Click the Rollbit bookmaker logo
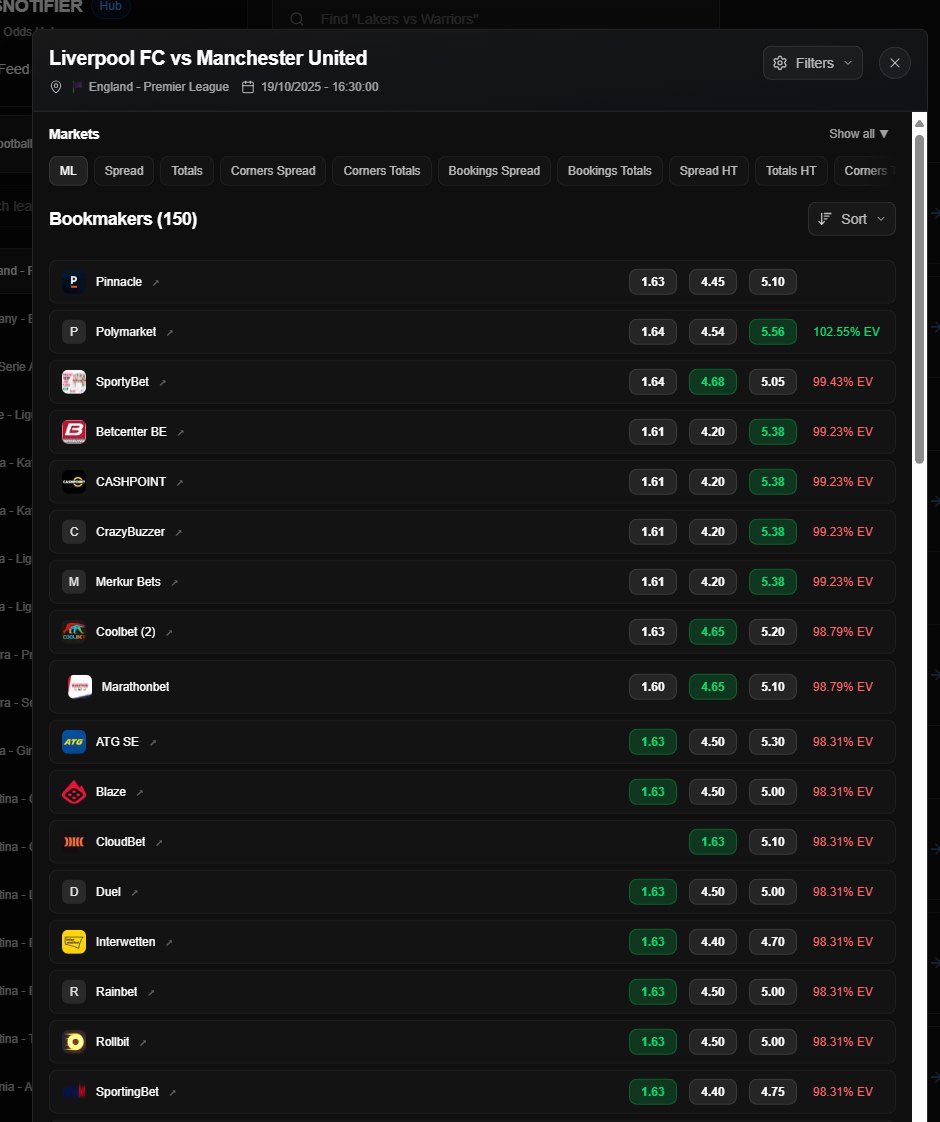Screen dimensions: 940x1122 [x=73, y=1041]
